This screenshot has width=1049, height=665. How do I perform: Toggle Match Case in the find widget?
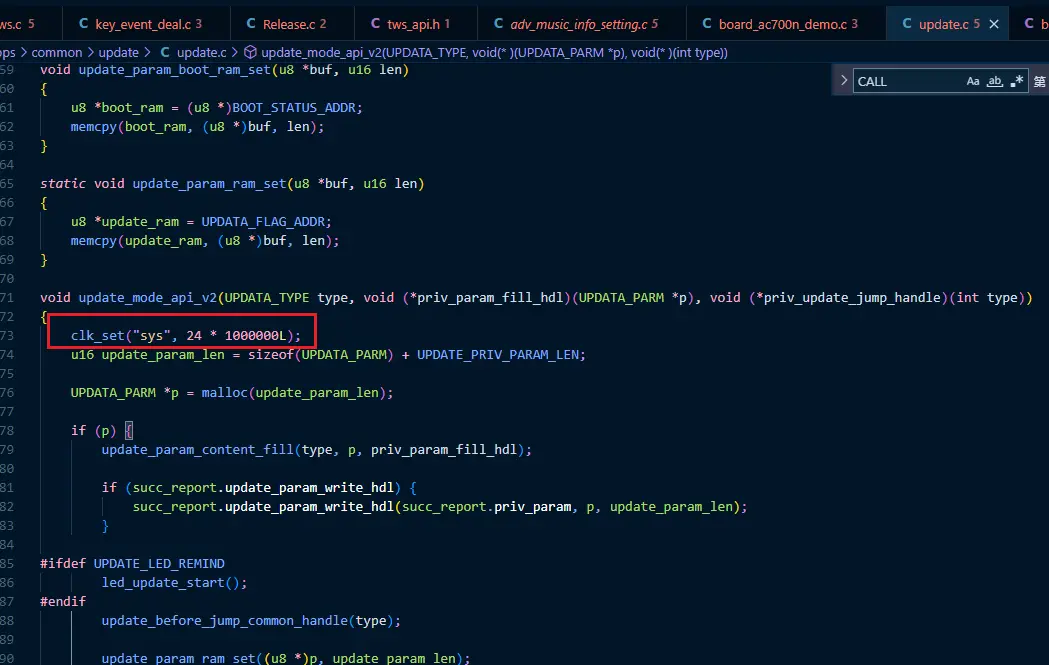(x=973, y=81)
